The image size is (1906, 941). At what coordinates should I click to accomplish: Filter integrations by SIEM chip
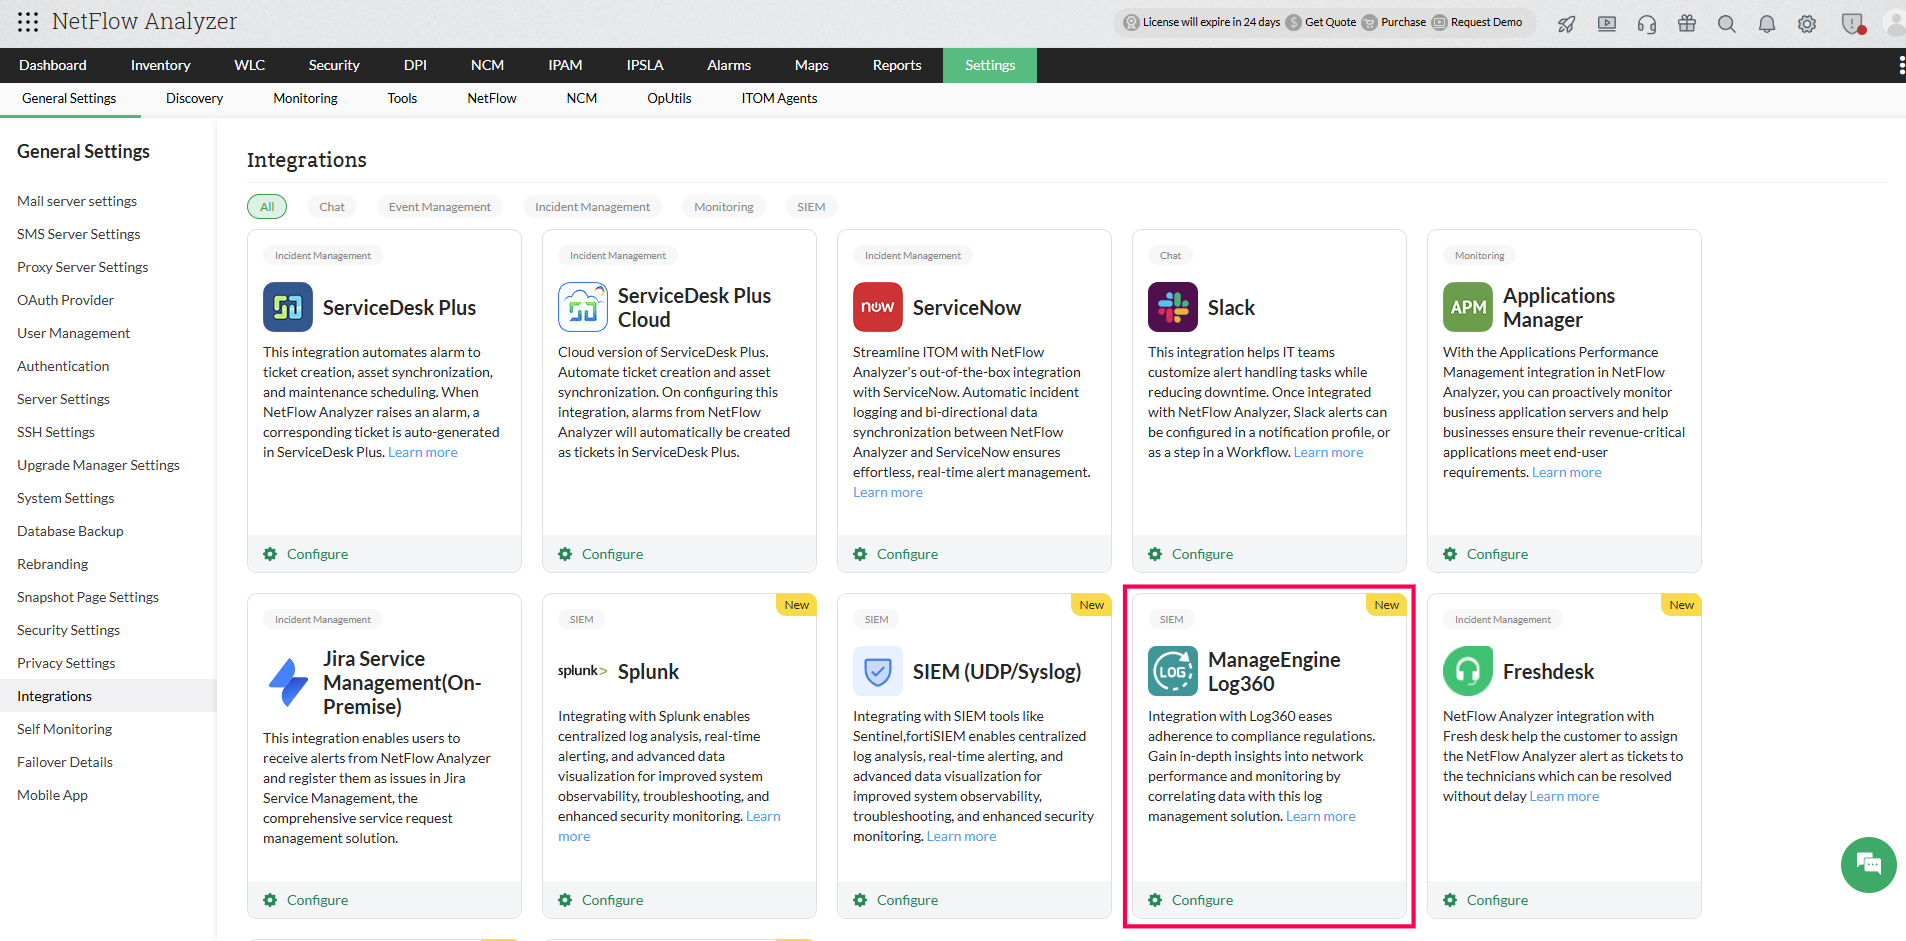coord(811,207)
